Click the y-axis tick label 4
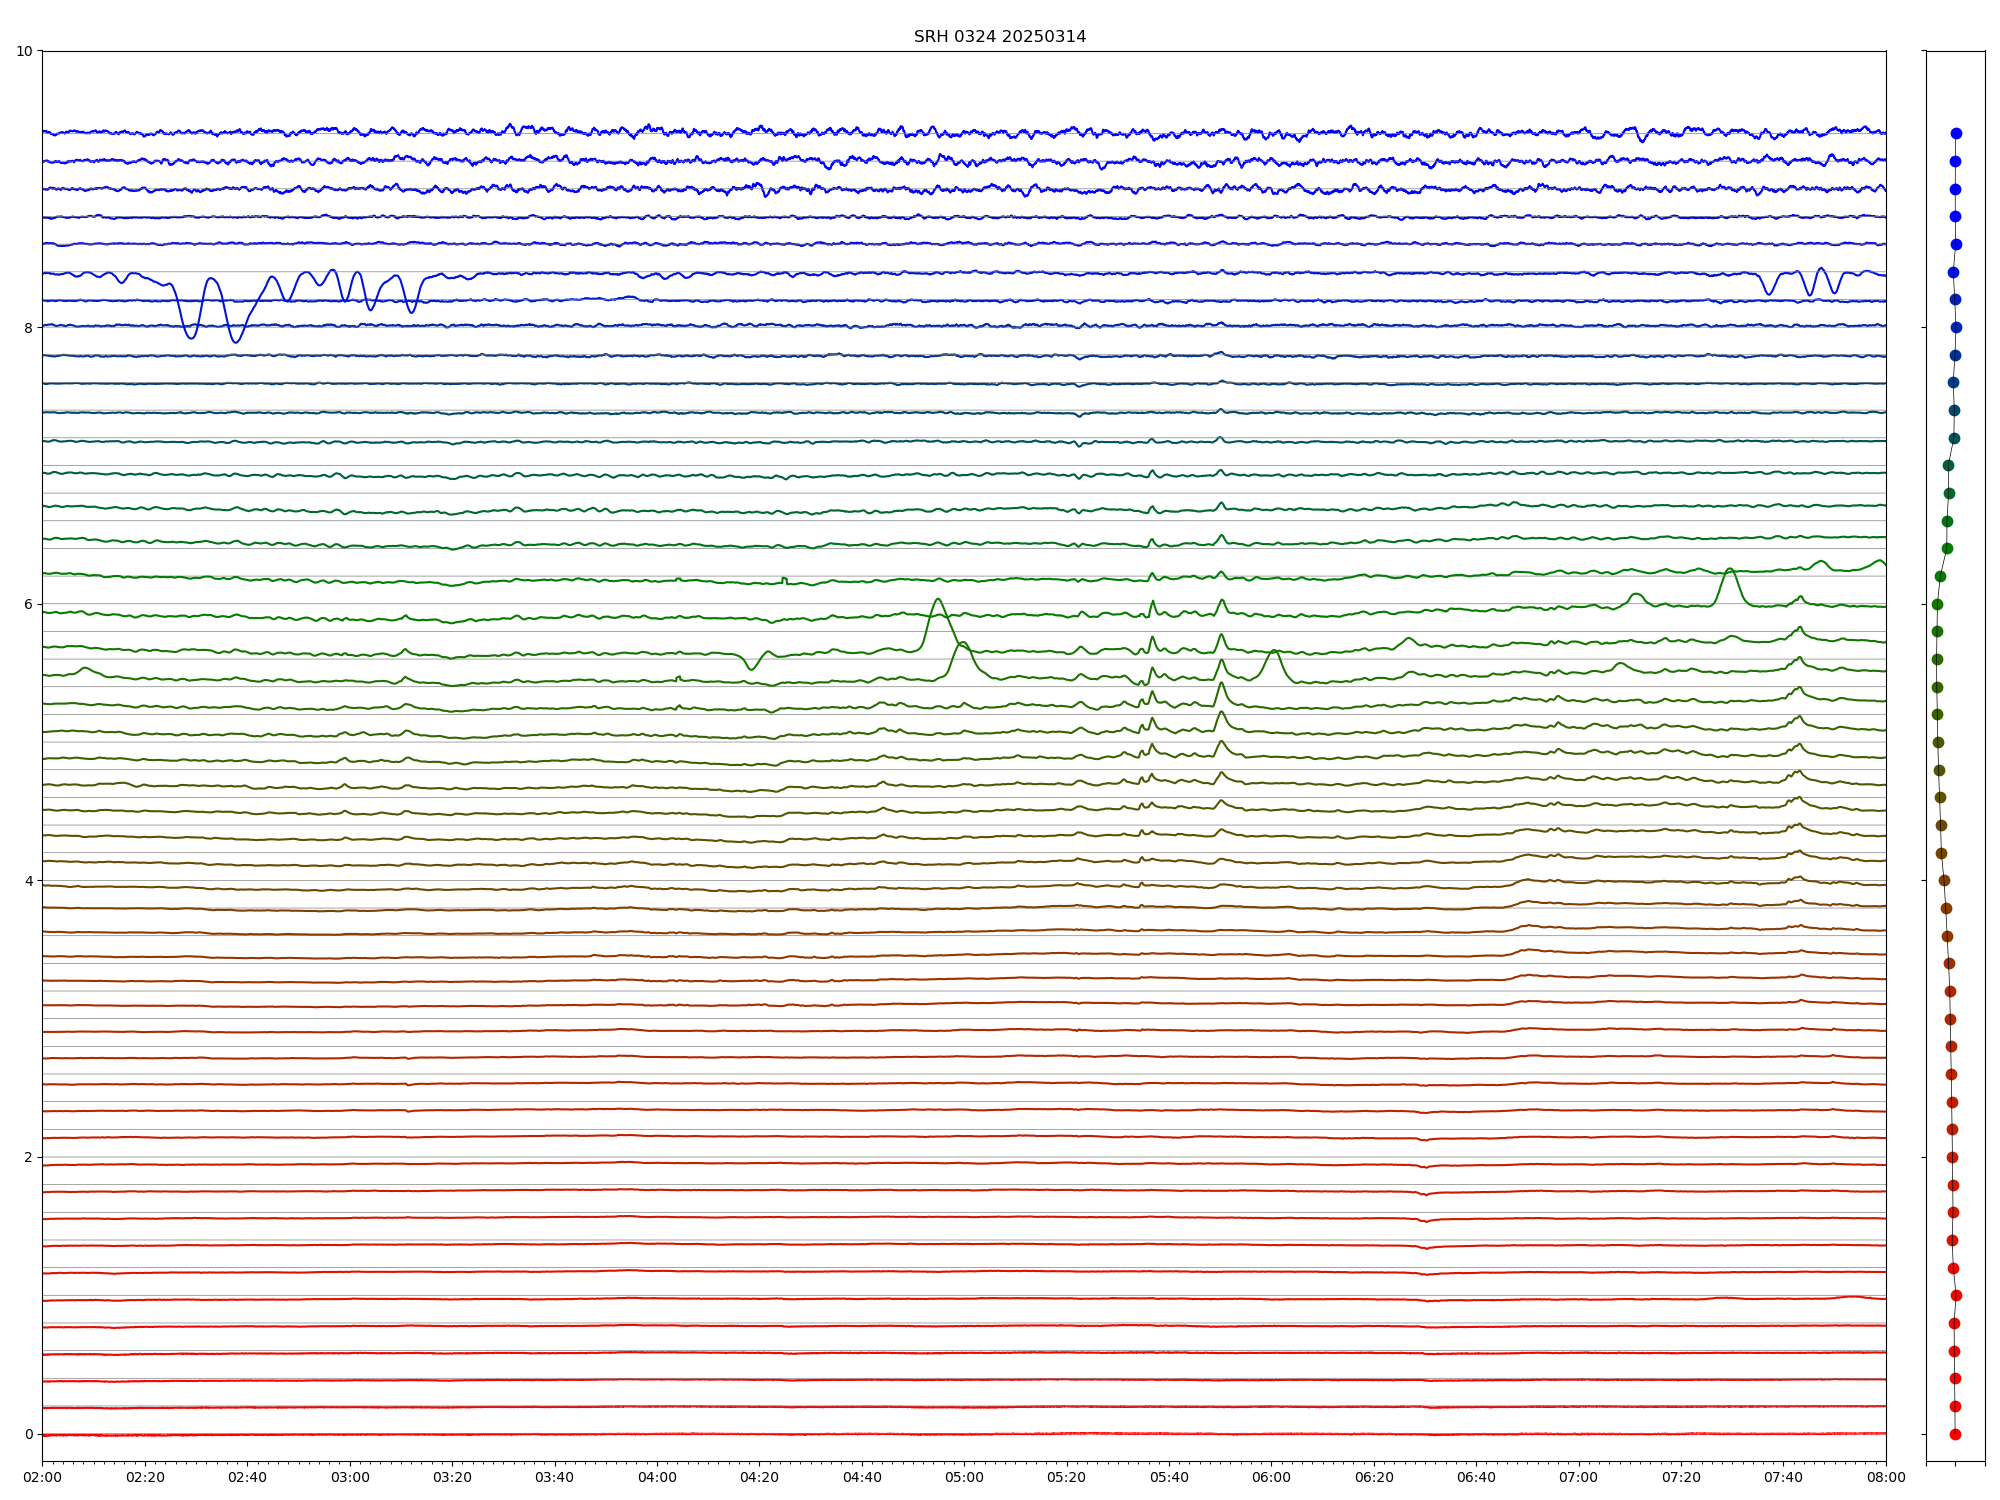 (28, 881)
